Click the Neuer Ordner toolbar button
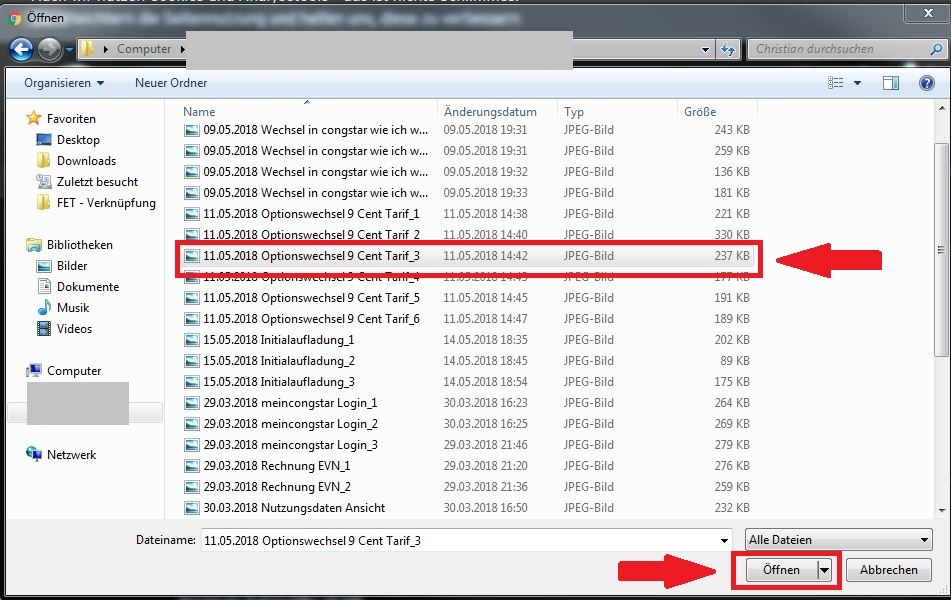The image size is (951, 600). [171, 83]
